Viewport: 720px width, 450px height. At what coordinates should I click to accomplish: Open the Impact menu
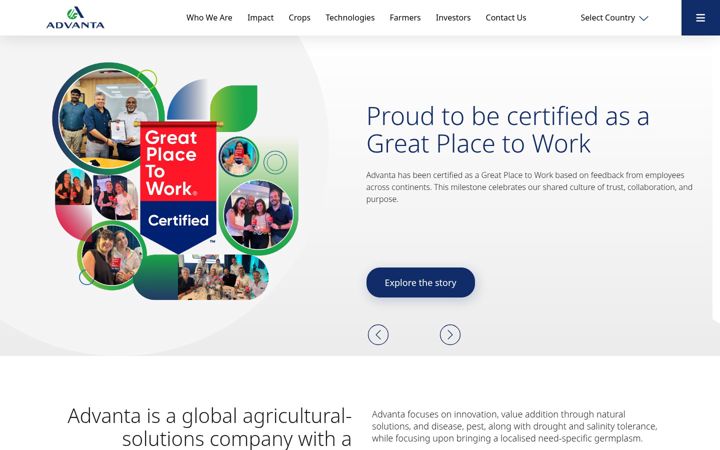[260, 18]
